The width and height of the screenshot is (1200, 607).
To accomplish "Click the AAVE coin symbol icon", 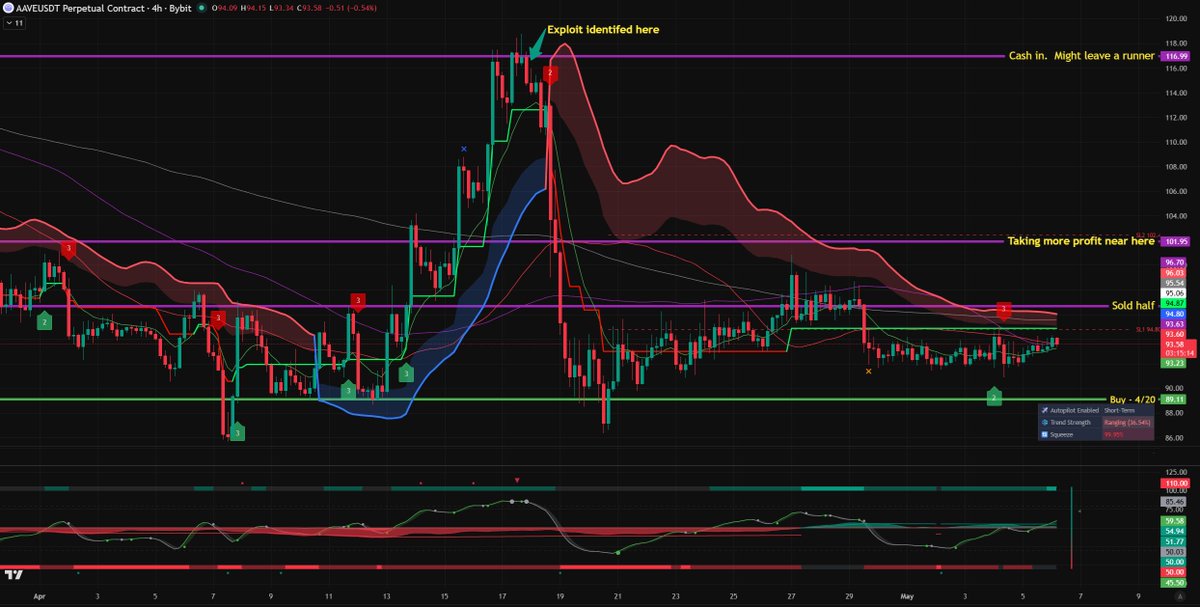I will 9,8.
